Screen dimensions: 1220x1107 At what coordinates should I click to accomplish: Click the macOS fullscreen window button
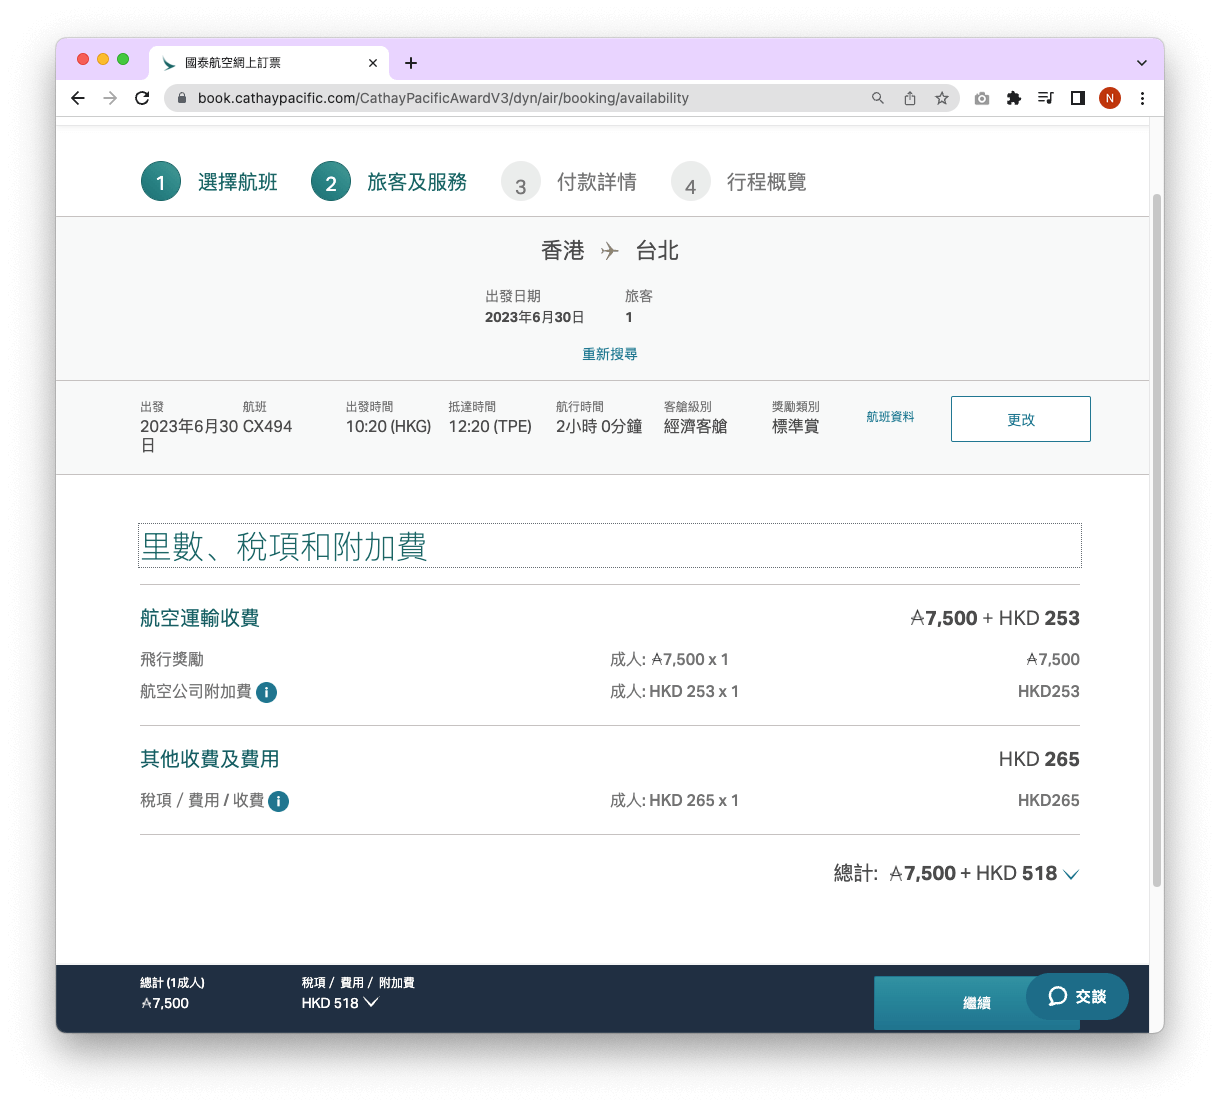click(x=123, y=59)
